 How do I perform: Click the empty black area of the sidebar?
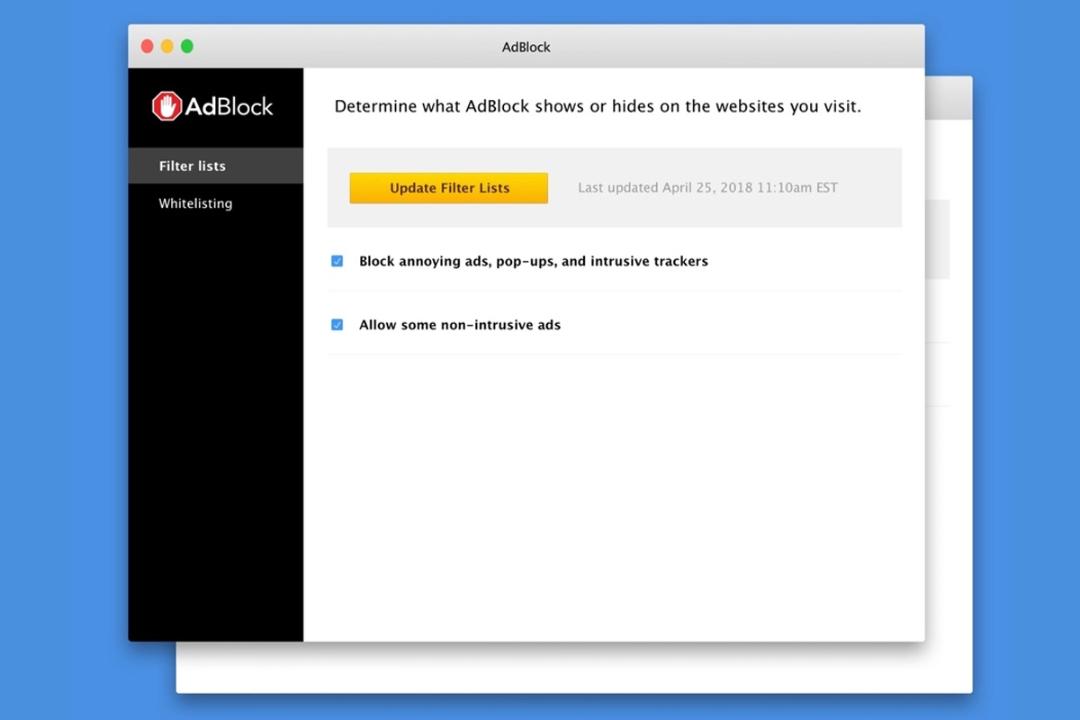pyautogui.click(x=216, y=427)
